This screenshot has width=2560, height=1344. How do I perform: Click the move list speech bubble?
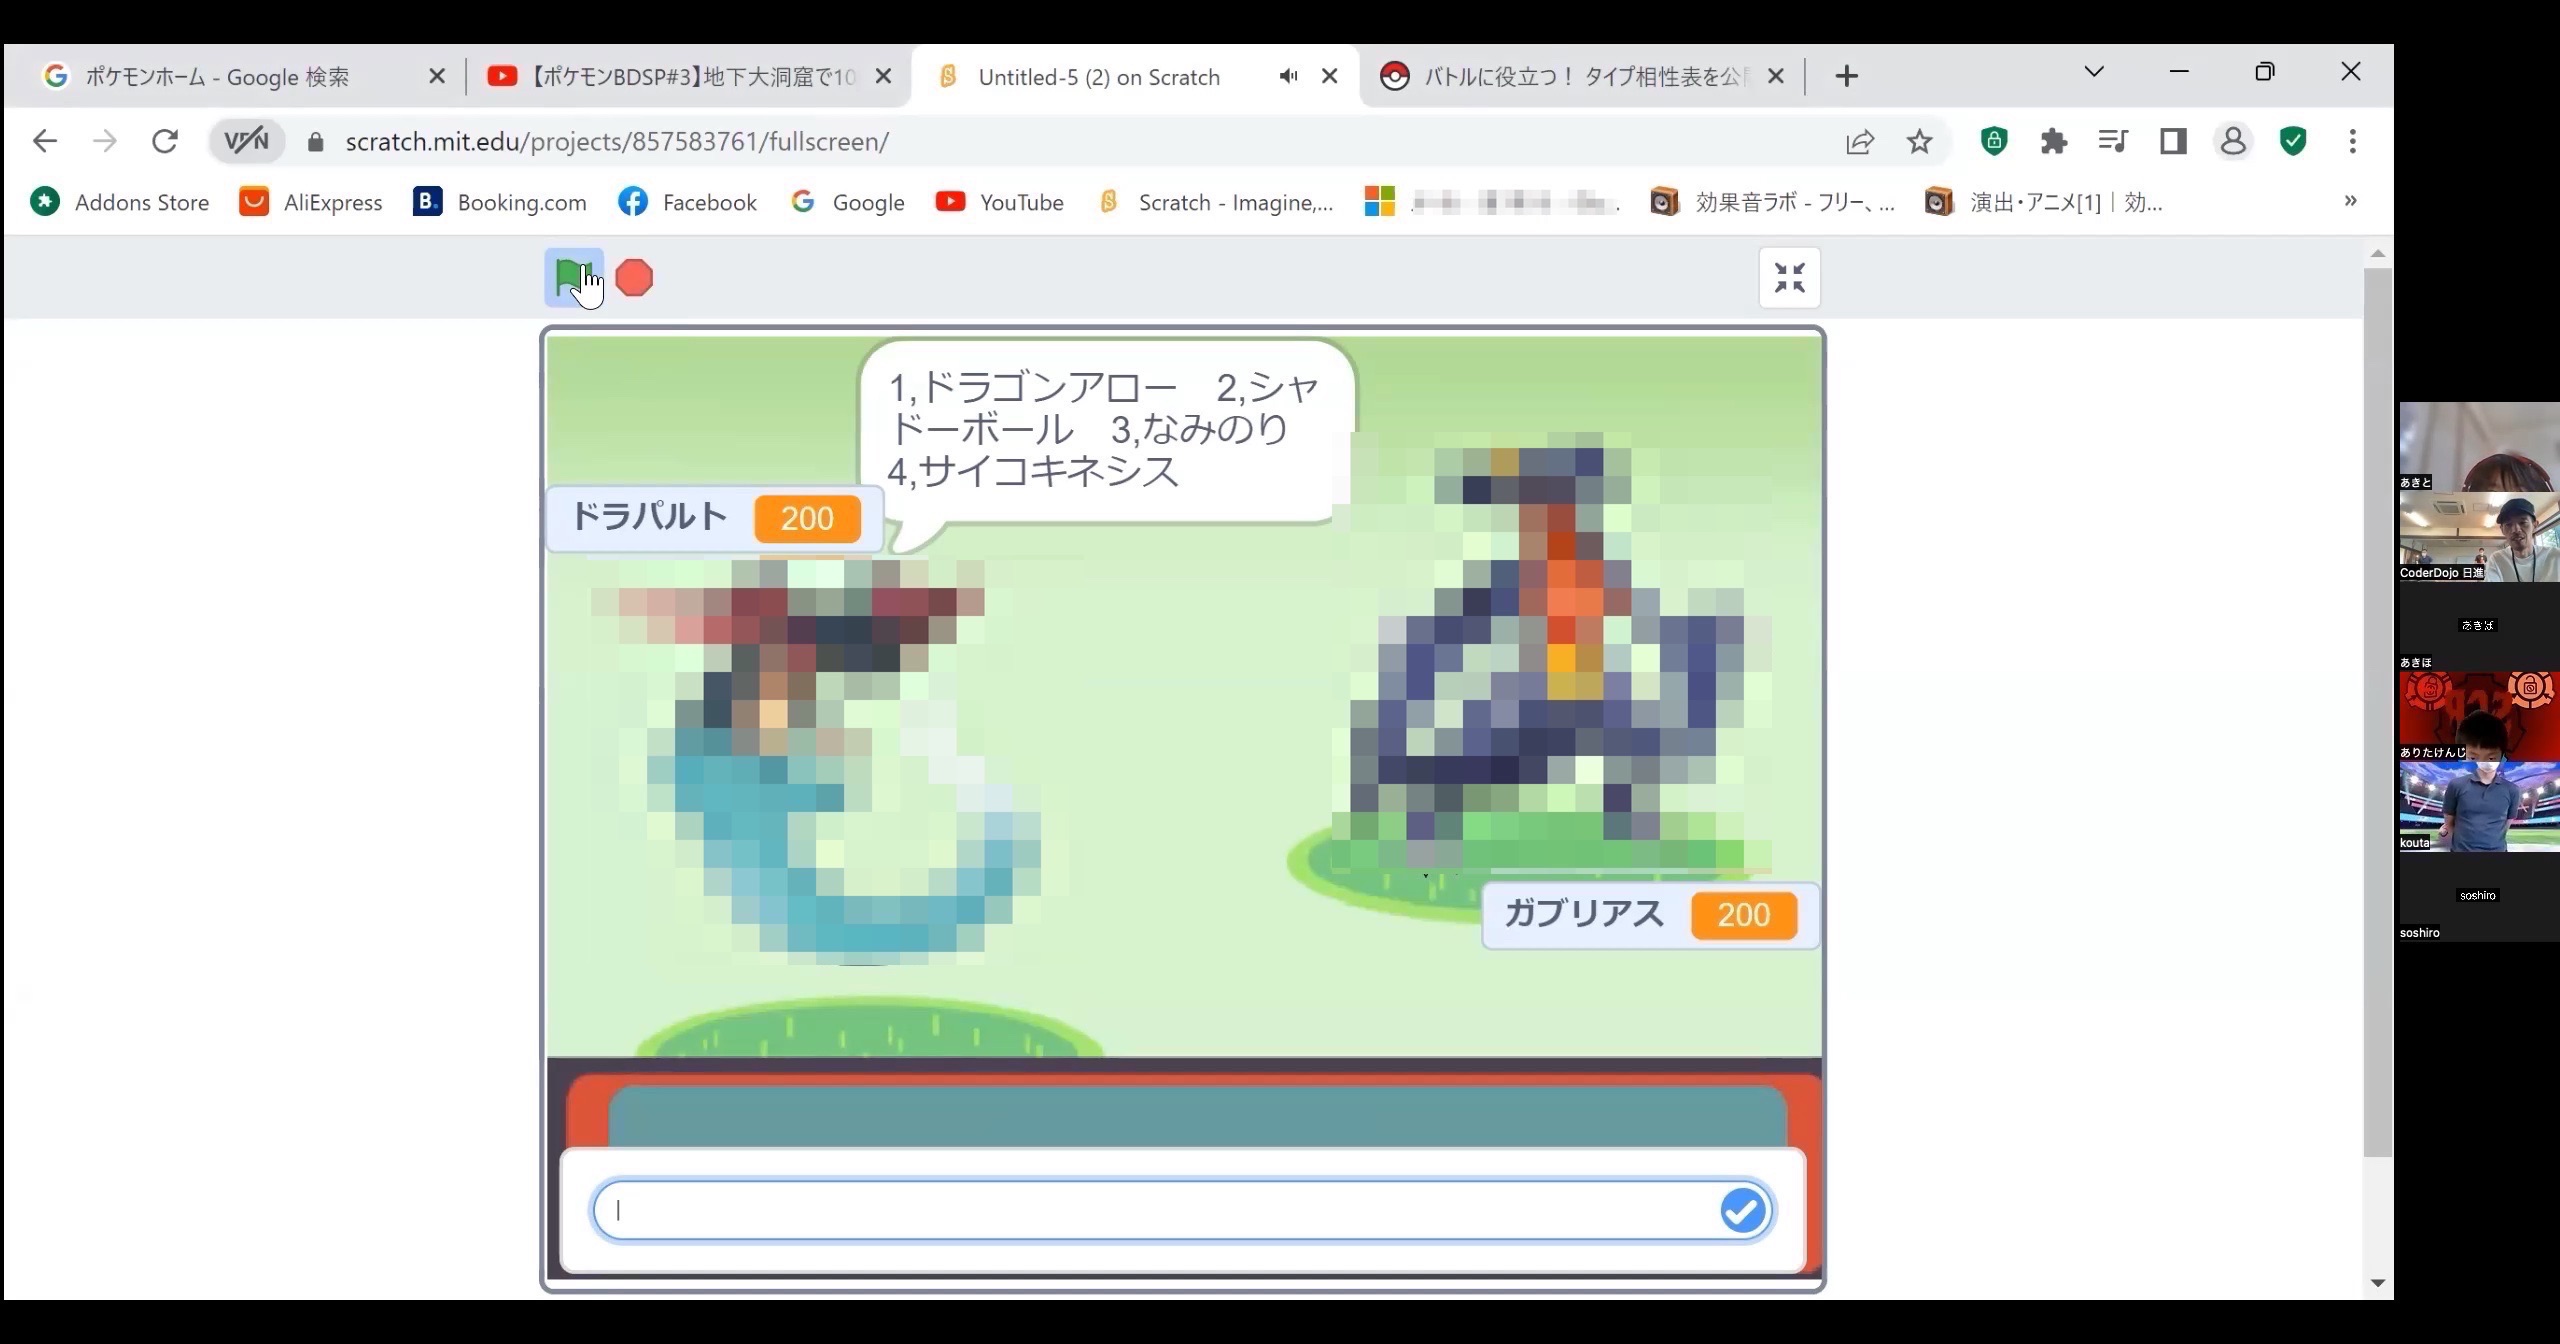[x=1106, y=432]
